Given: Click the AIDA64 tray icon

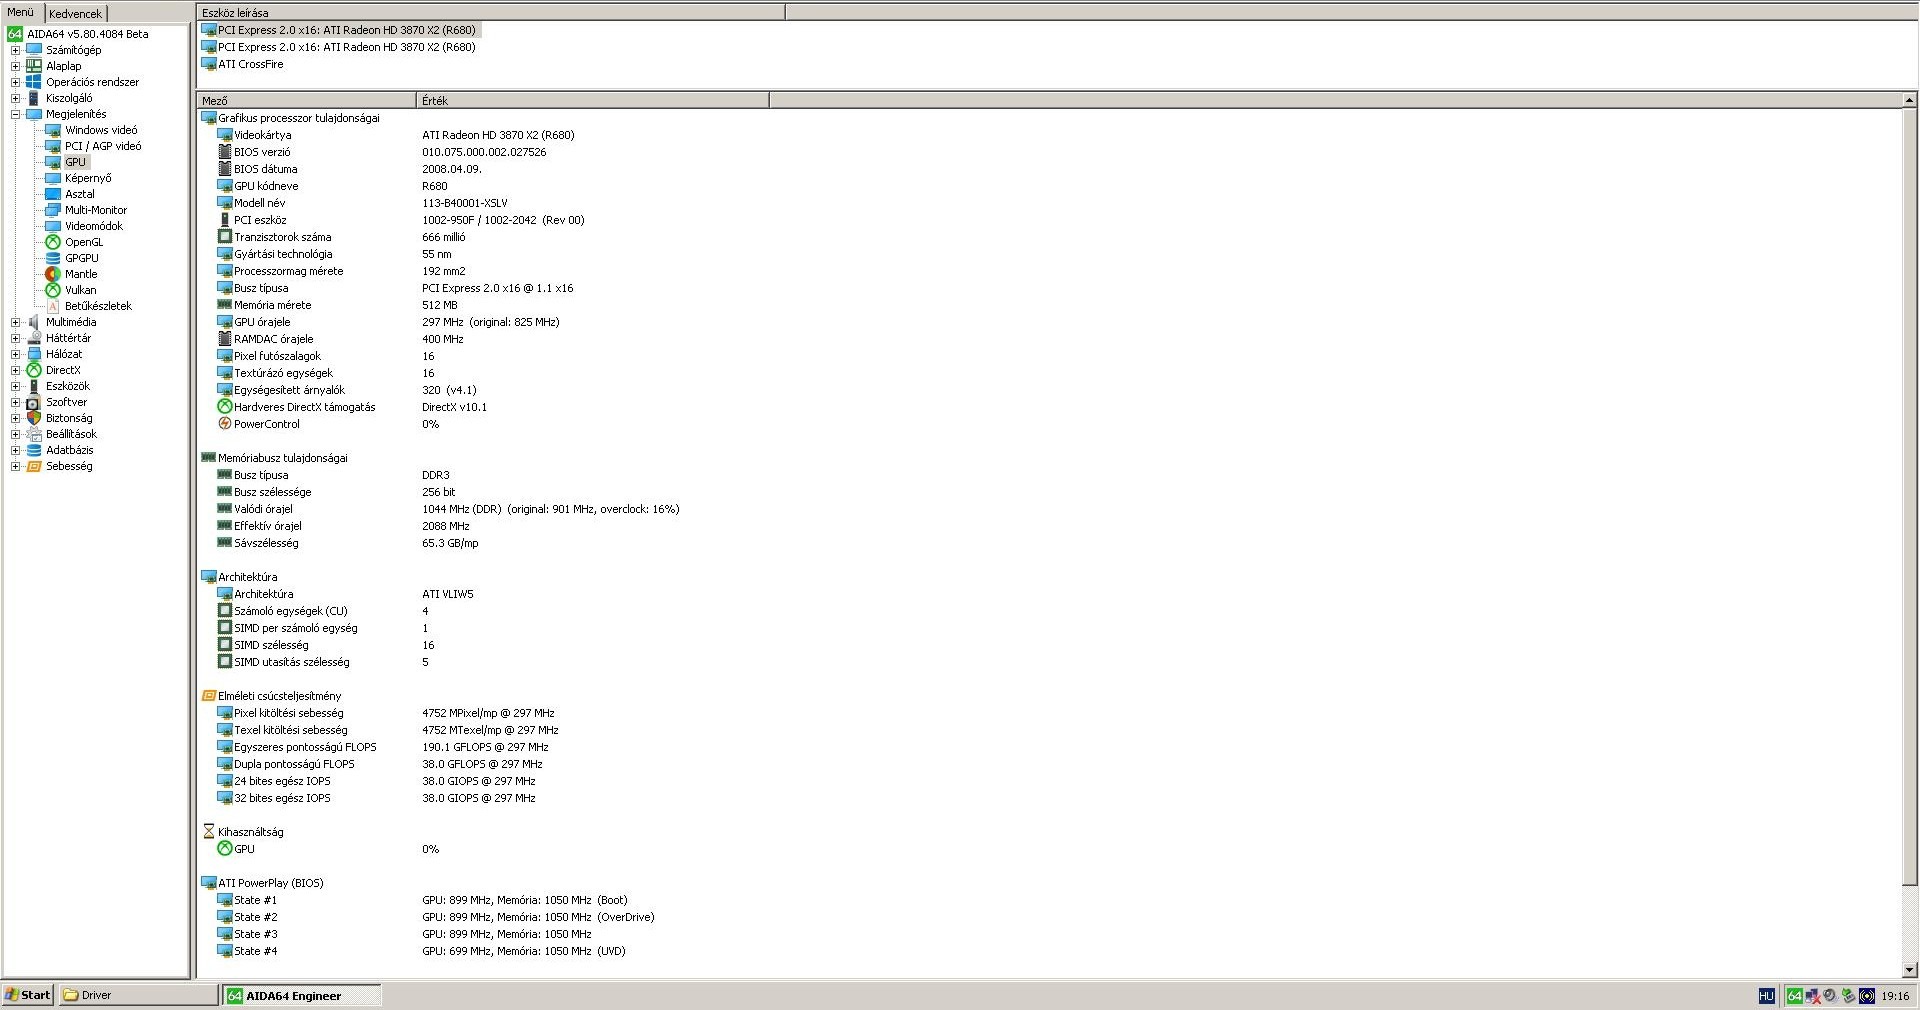Looking at the screenshot, I should [1794, 996].
